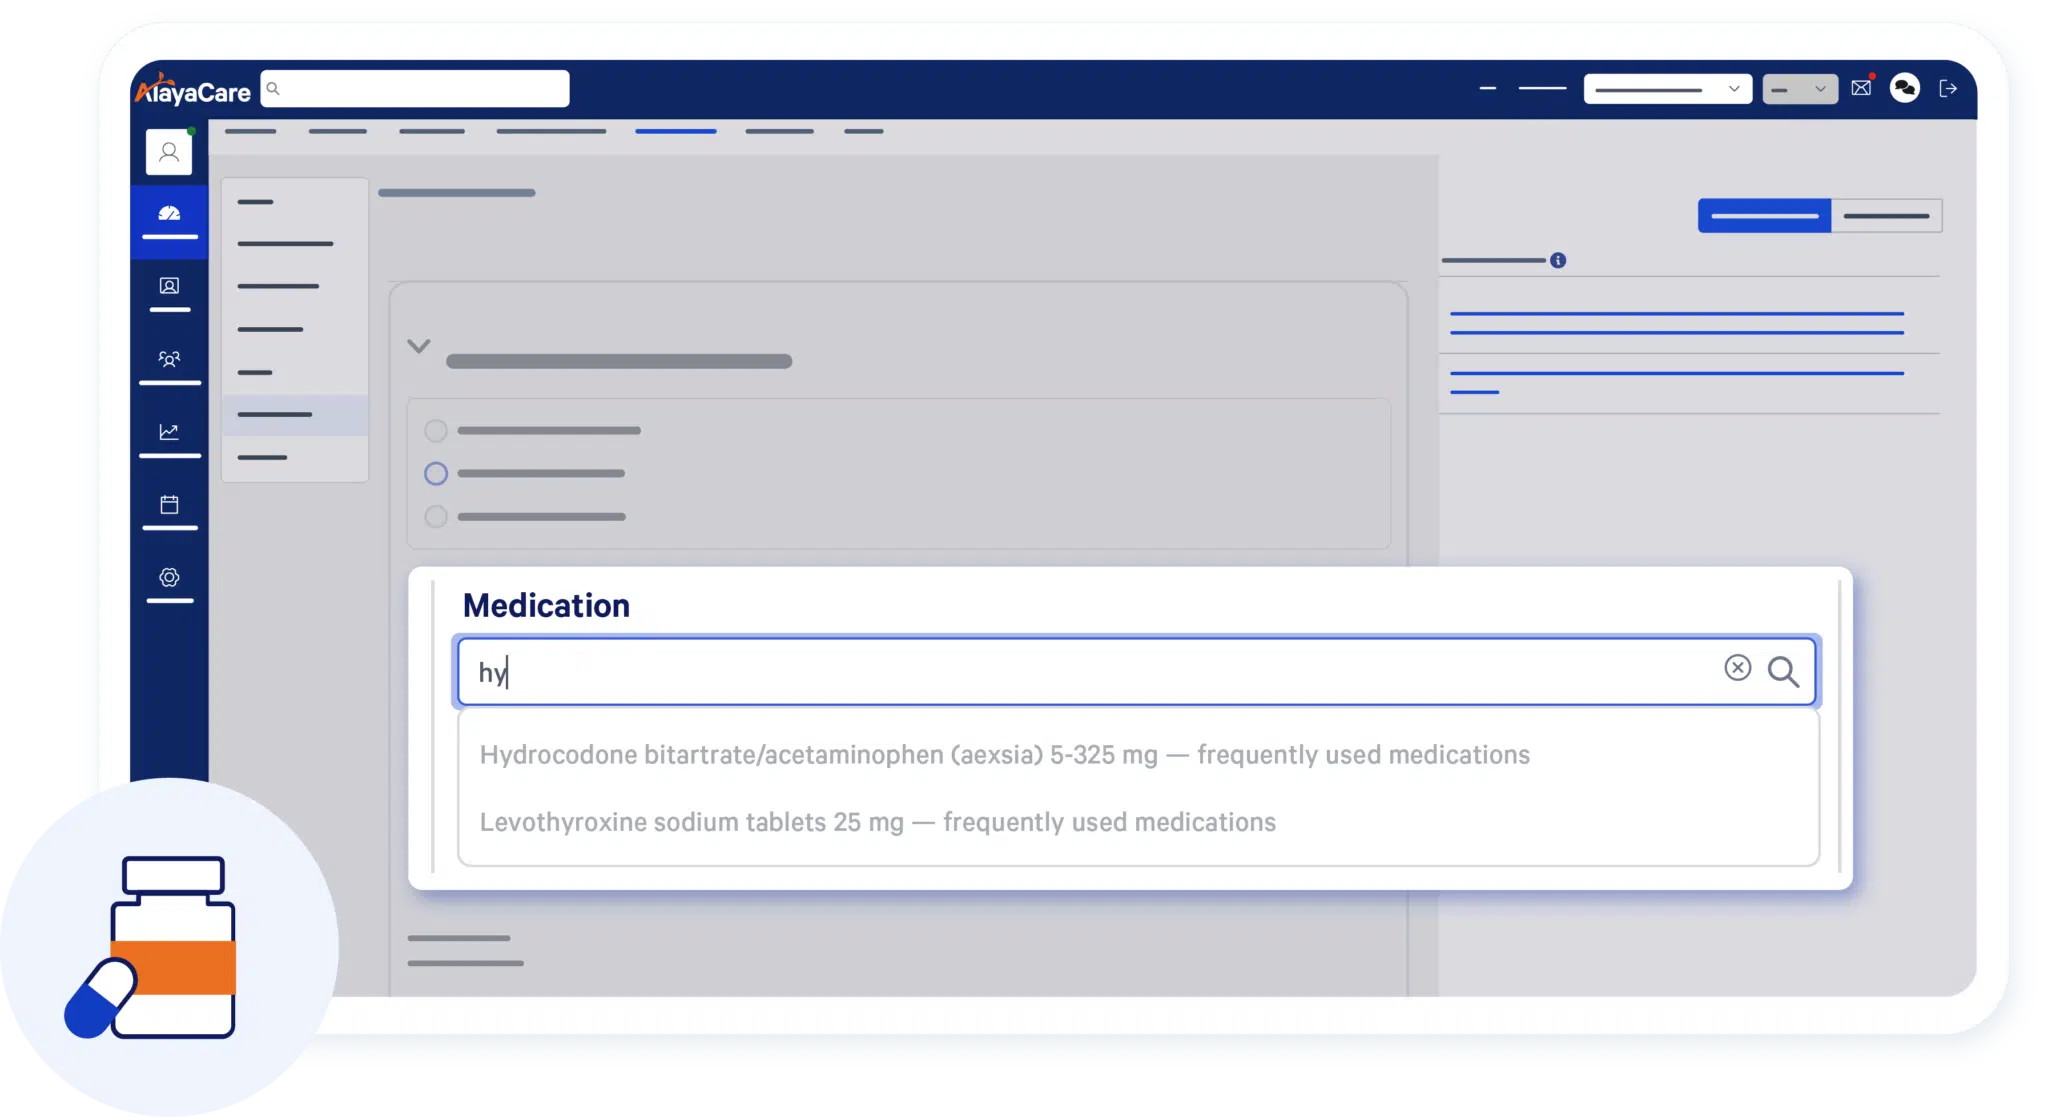Open the caregivers group section
Screen dimensions: 2048x1117
pos(169,359)
